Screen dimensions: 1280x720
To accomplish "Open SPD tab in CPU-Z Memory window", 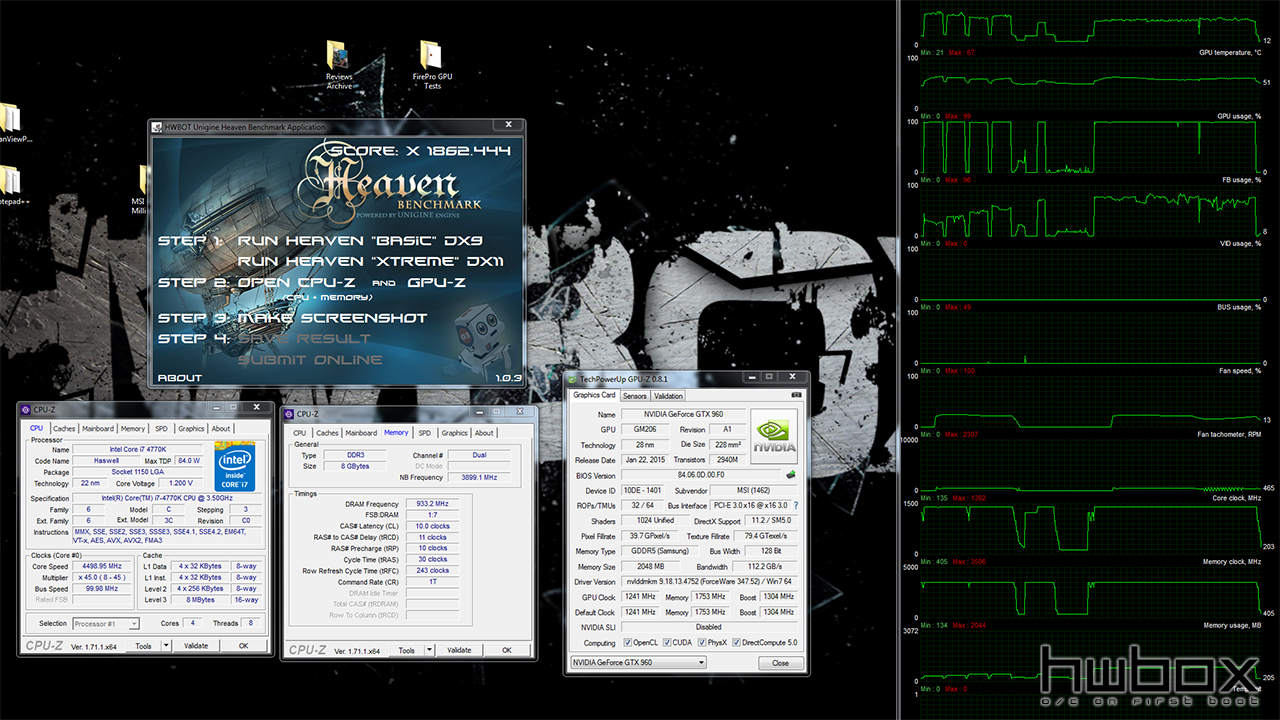I will point(425,433).
